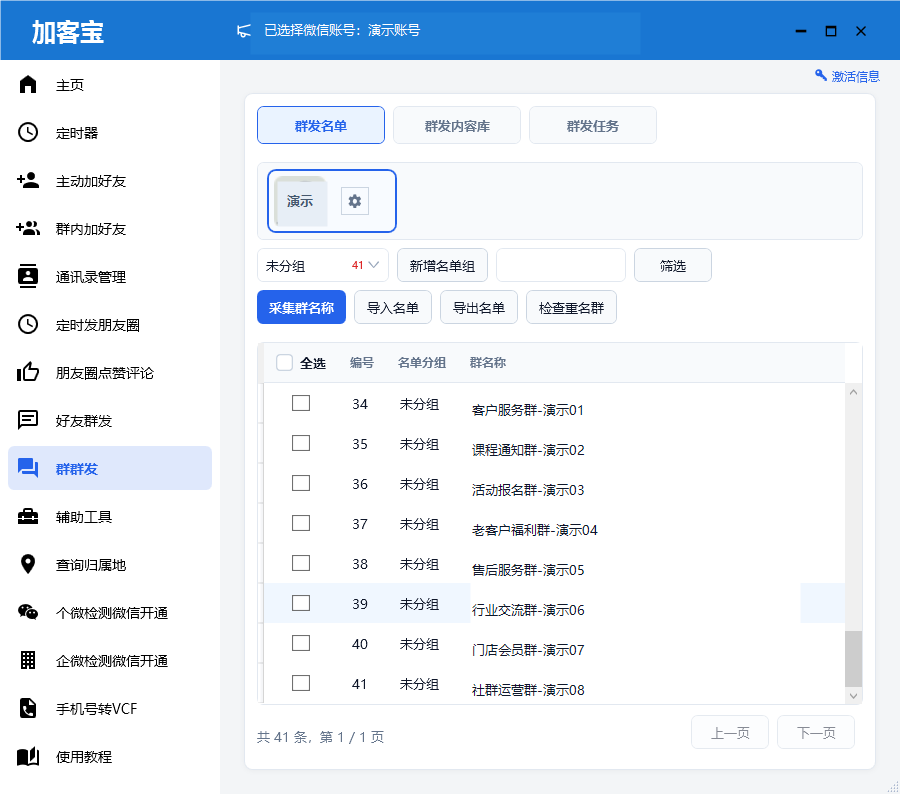Screen dimensions: 900x794
Task: Switch to the 群发任务 tab
Action: coord(593,125)
